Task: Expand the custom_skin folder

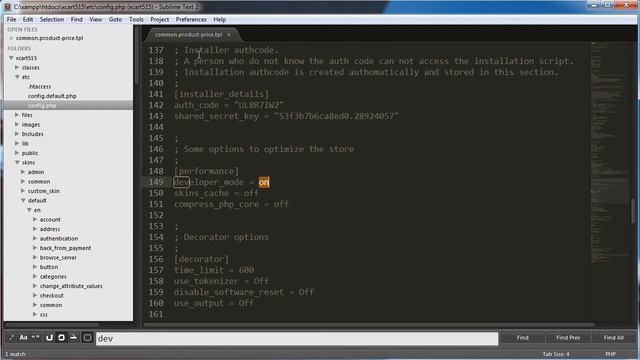Action: (23, 191)
